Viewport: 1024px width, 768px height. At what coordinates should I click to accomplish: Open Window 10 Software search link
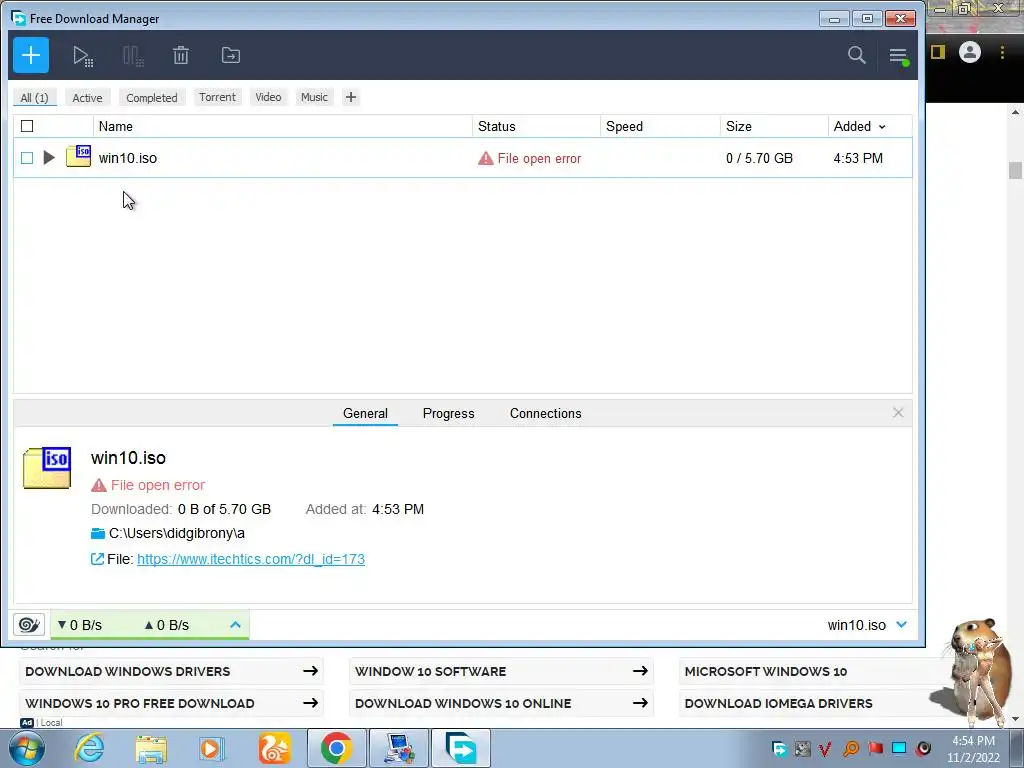[501, 671]
